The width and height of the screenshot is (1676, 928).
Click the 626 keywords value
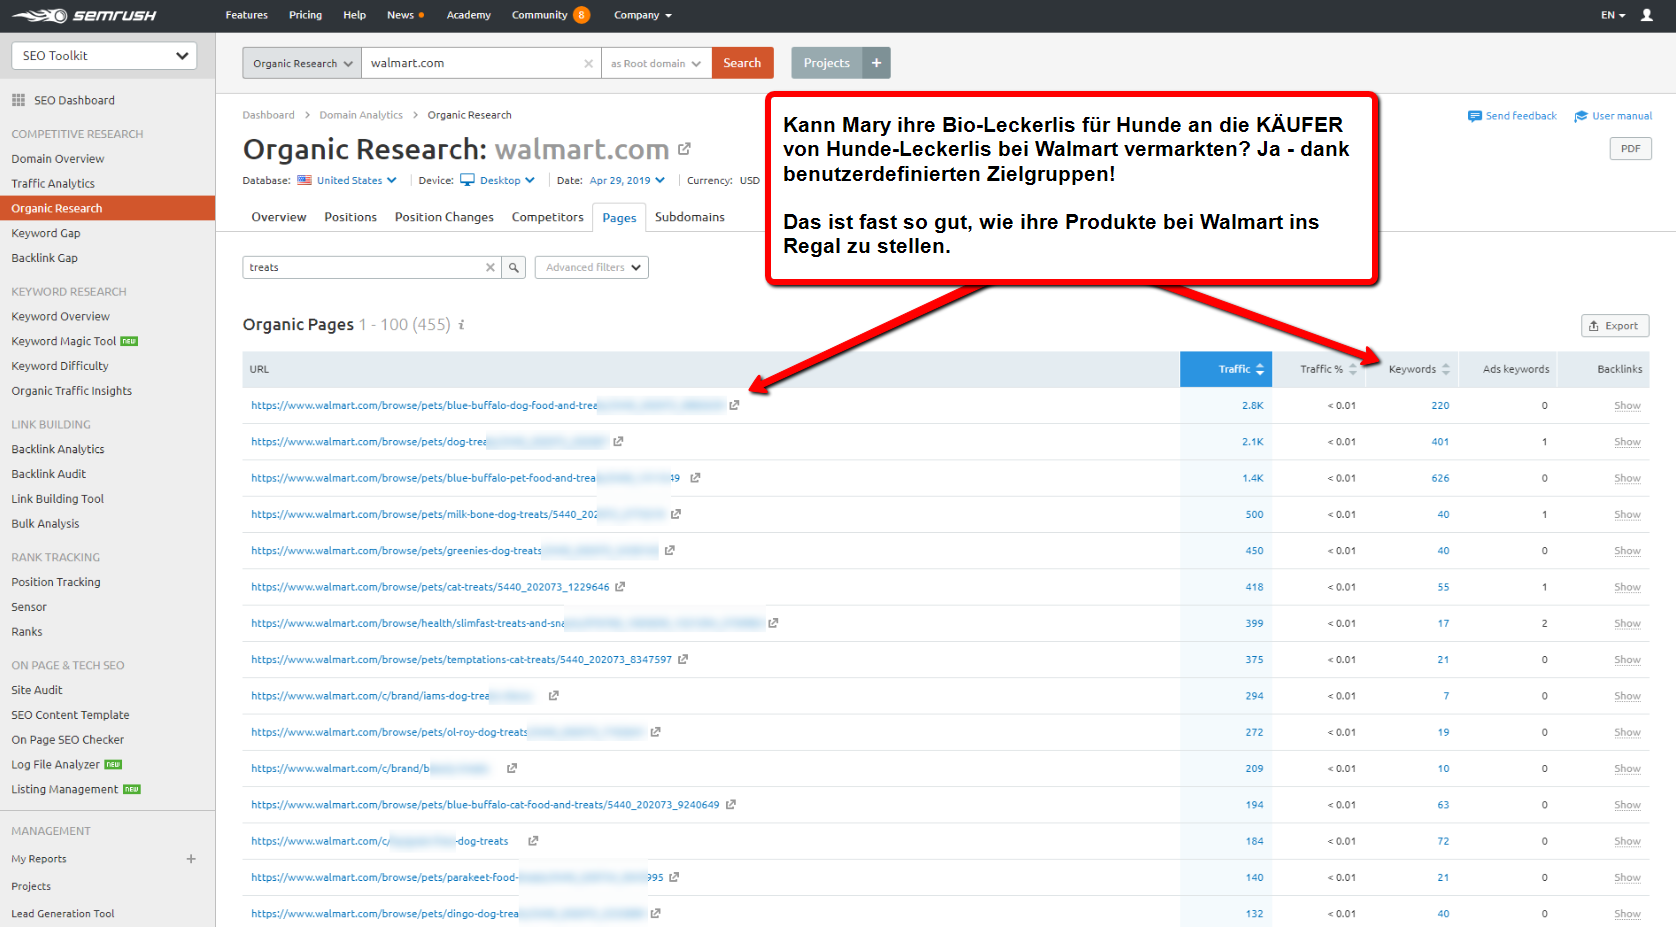pyautogui.click(x=1440, y=478)
